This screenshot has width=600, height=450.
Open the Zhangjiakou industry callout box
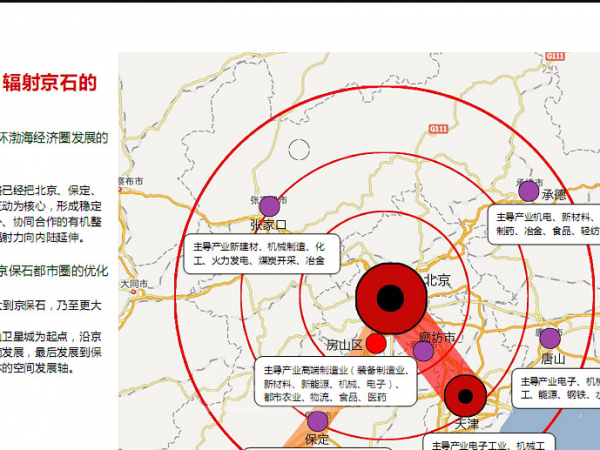click(262, 254)
